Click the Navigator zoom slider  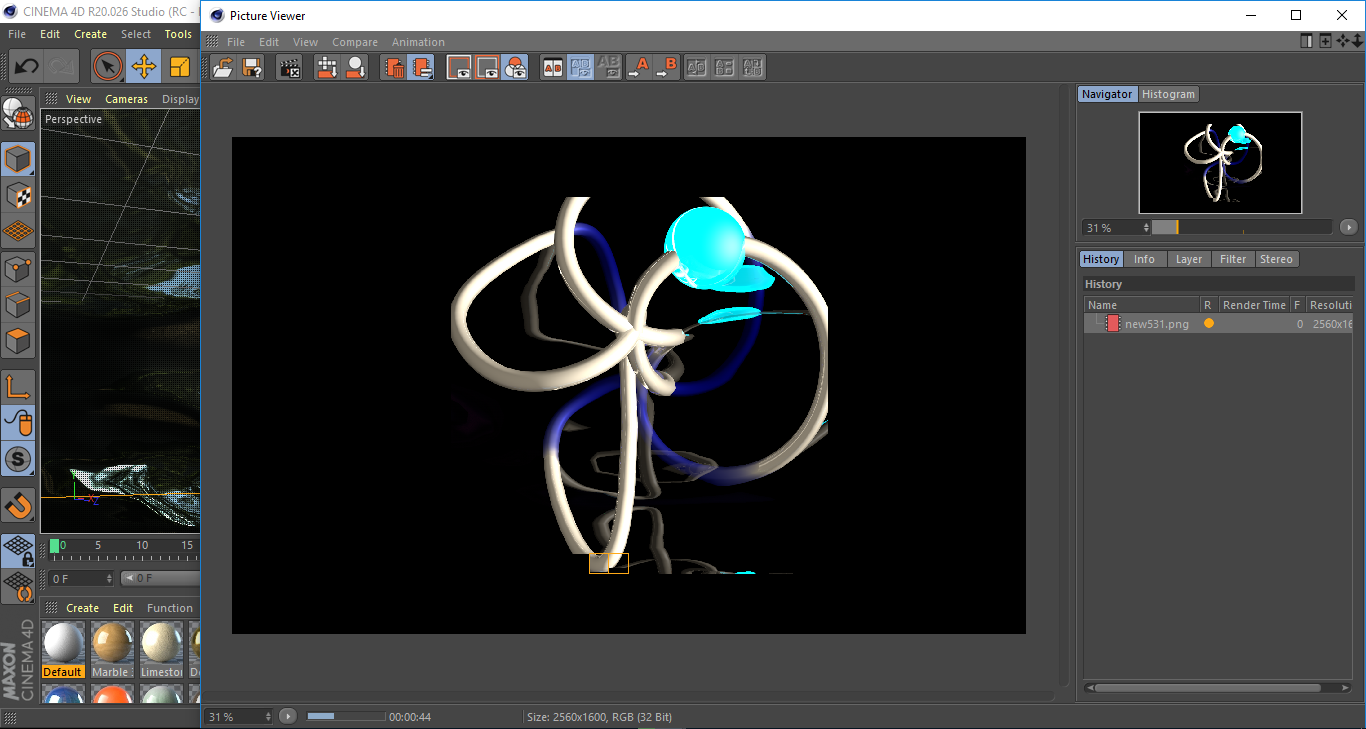1241,227
